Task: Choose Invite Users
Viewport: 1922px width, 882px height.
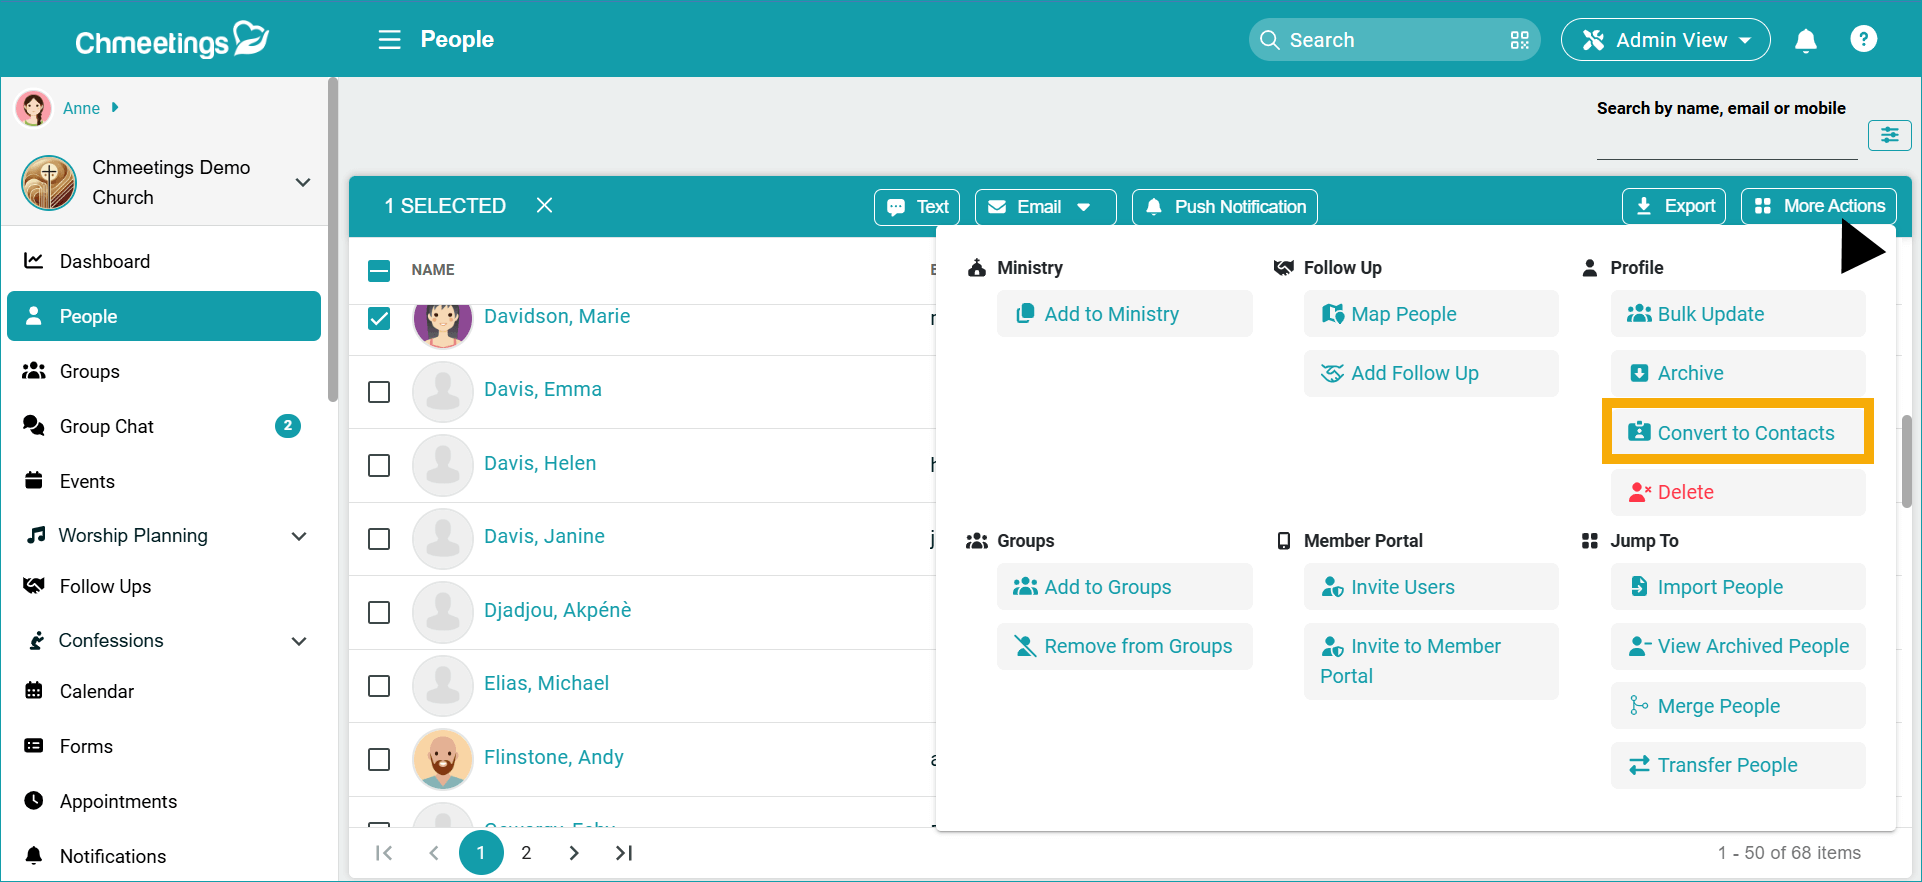Action: (1431, 587)
